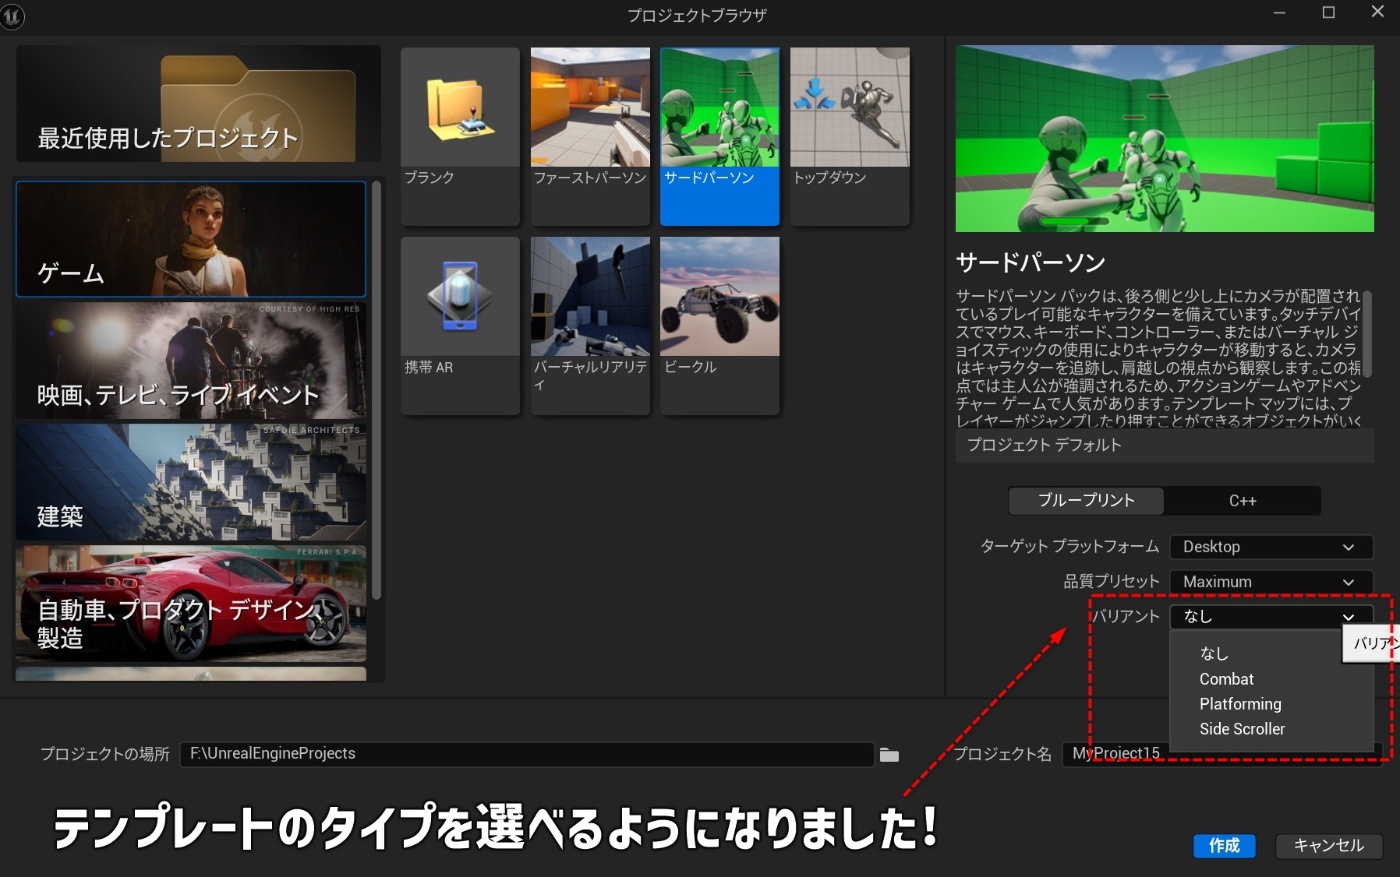Image resolution: width=1400 pixels, height=877 pixels.
Task: Choose the トップダウン template
Action: click(x=850, y=136)
